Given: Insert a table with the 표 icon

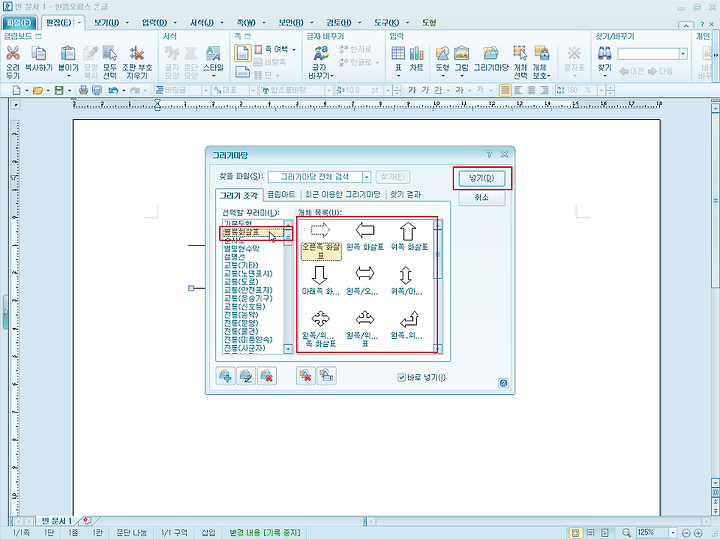Looking at the screenshot, I should tap(398, 53).
